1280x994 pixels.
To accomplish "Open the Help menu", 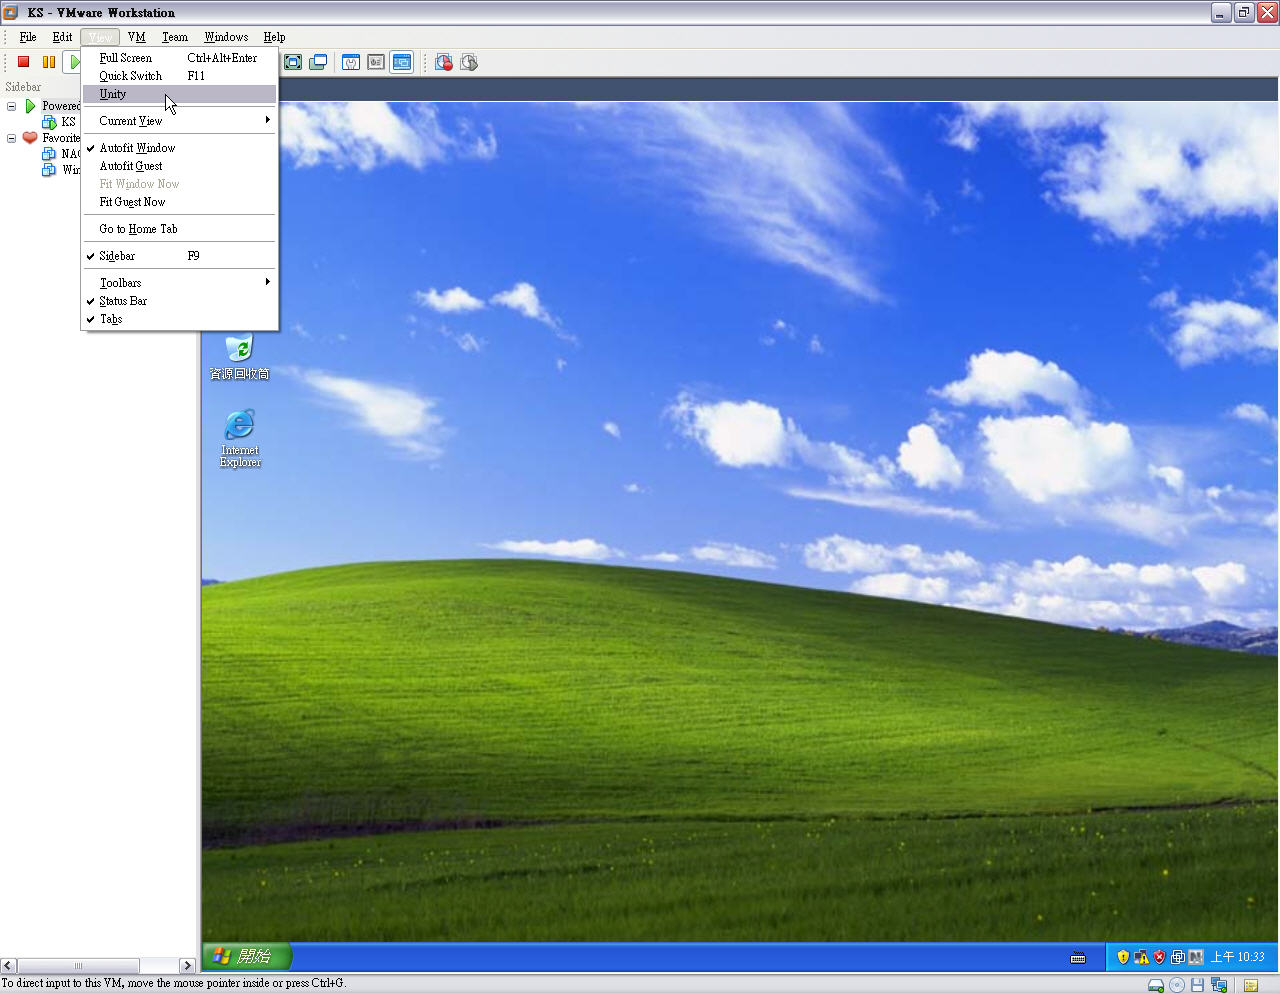I will coord(275,37).
